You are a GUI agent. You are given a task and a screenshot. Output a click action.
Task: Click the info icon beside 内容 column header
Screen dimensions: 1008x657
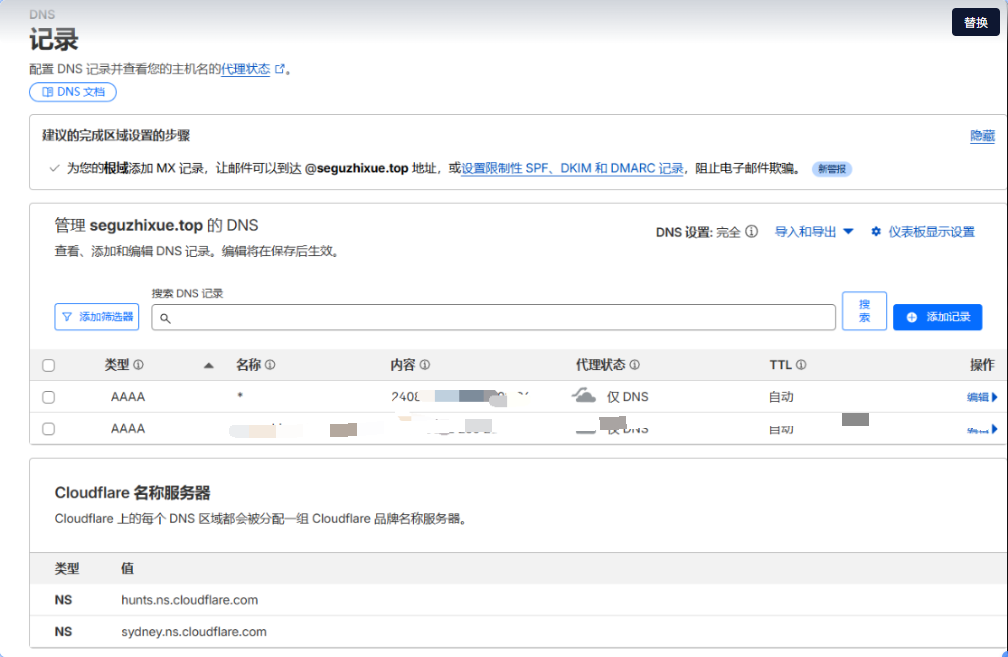pos(425,366)
